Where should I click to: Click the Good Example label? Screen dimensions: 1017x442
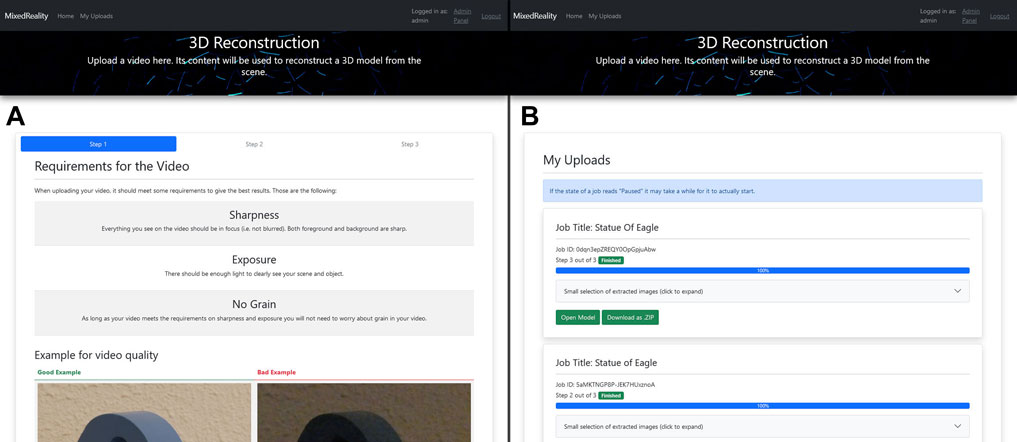pos(59,373)
